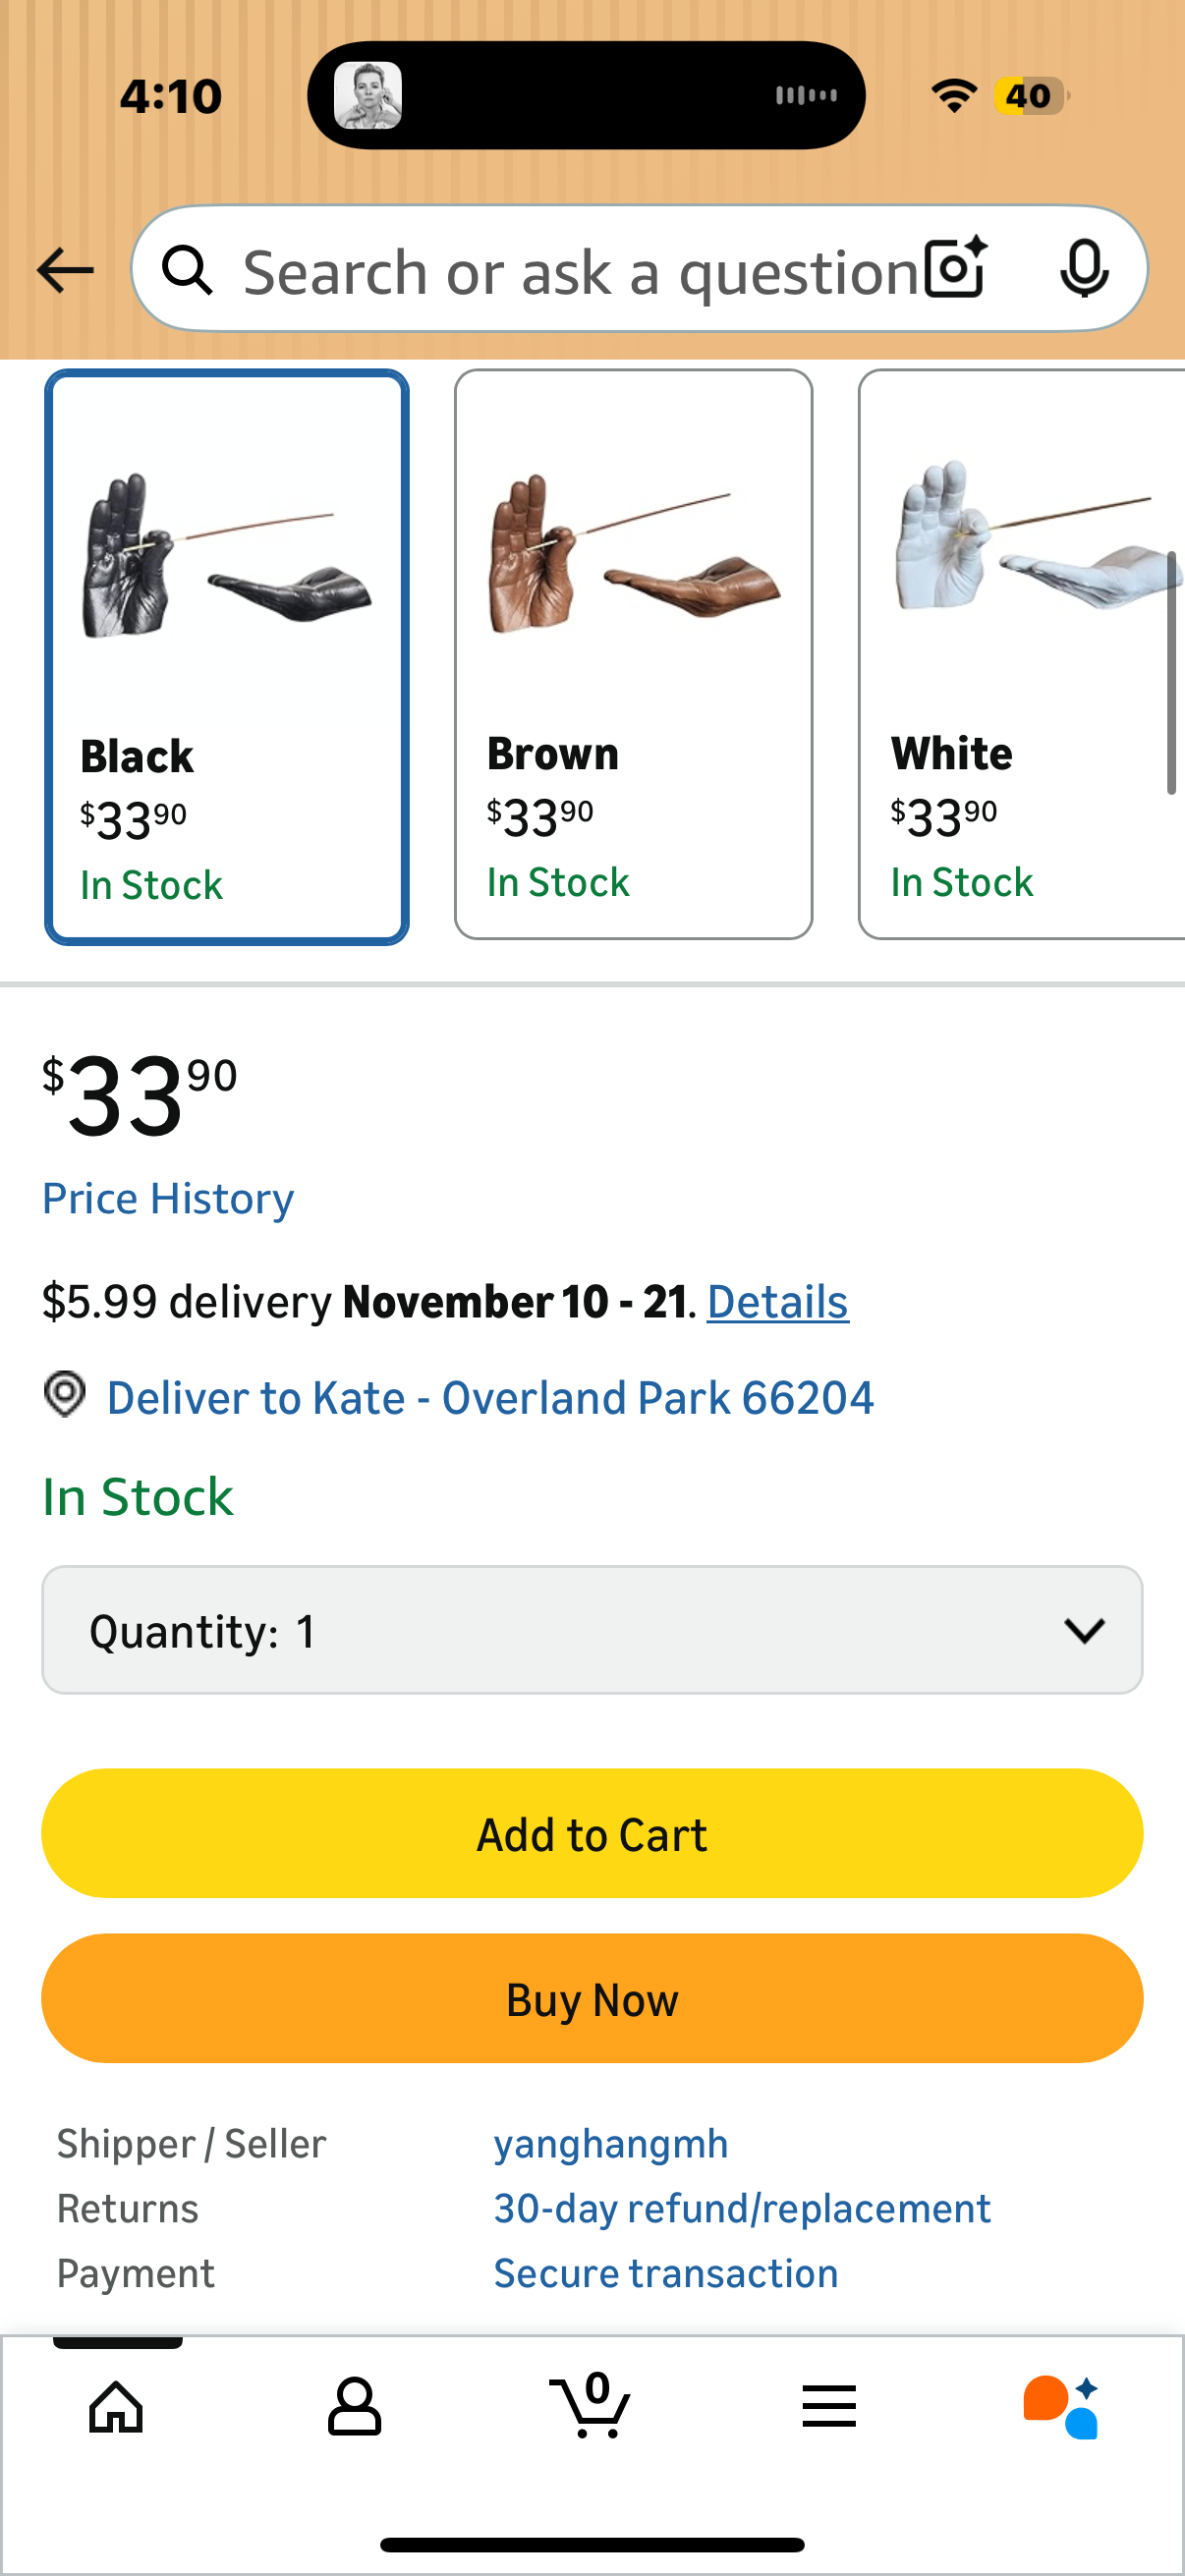
Task: Tap the camera lens search icon
Action: pyautogui.click(x=955, y=268)
